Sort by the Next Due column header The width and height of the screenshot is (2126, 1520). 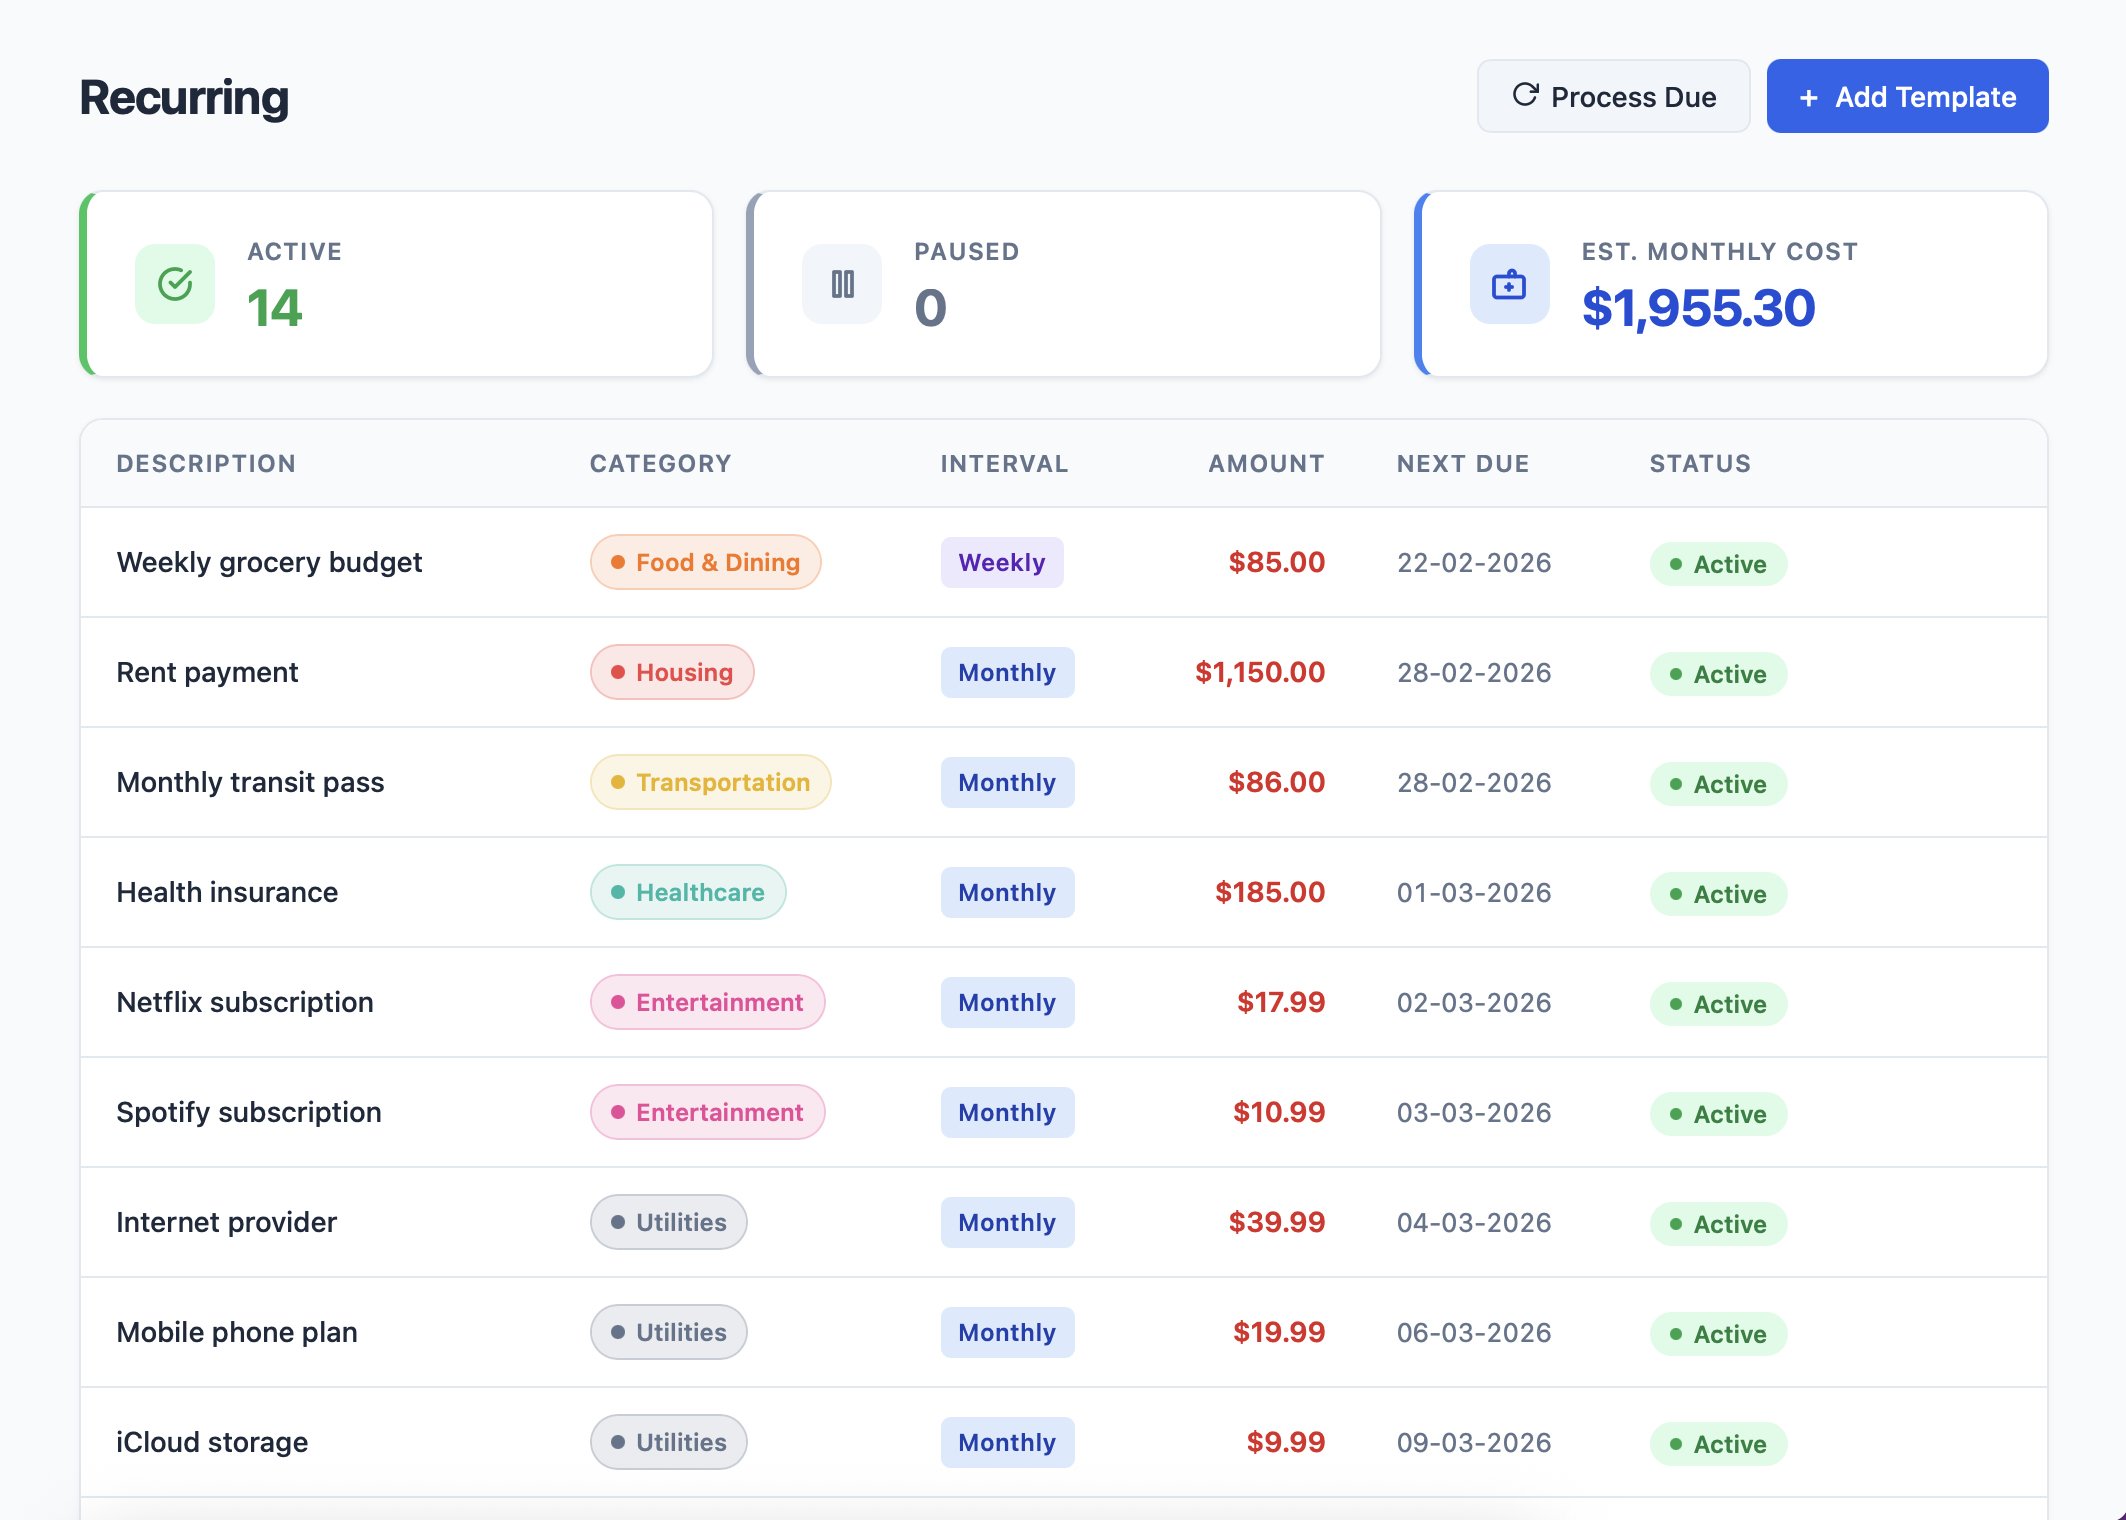(x=1463, y=463)
